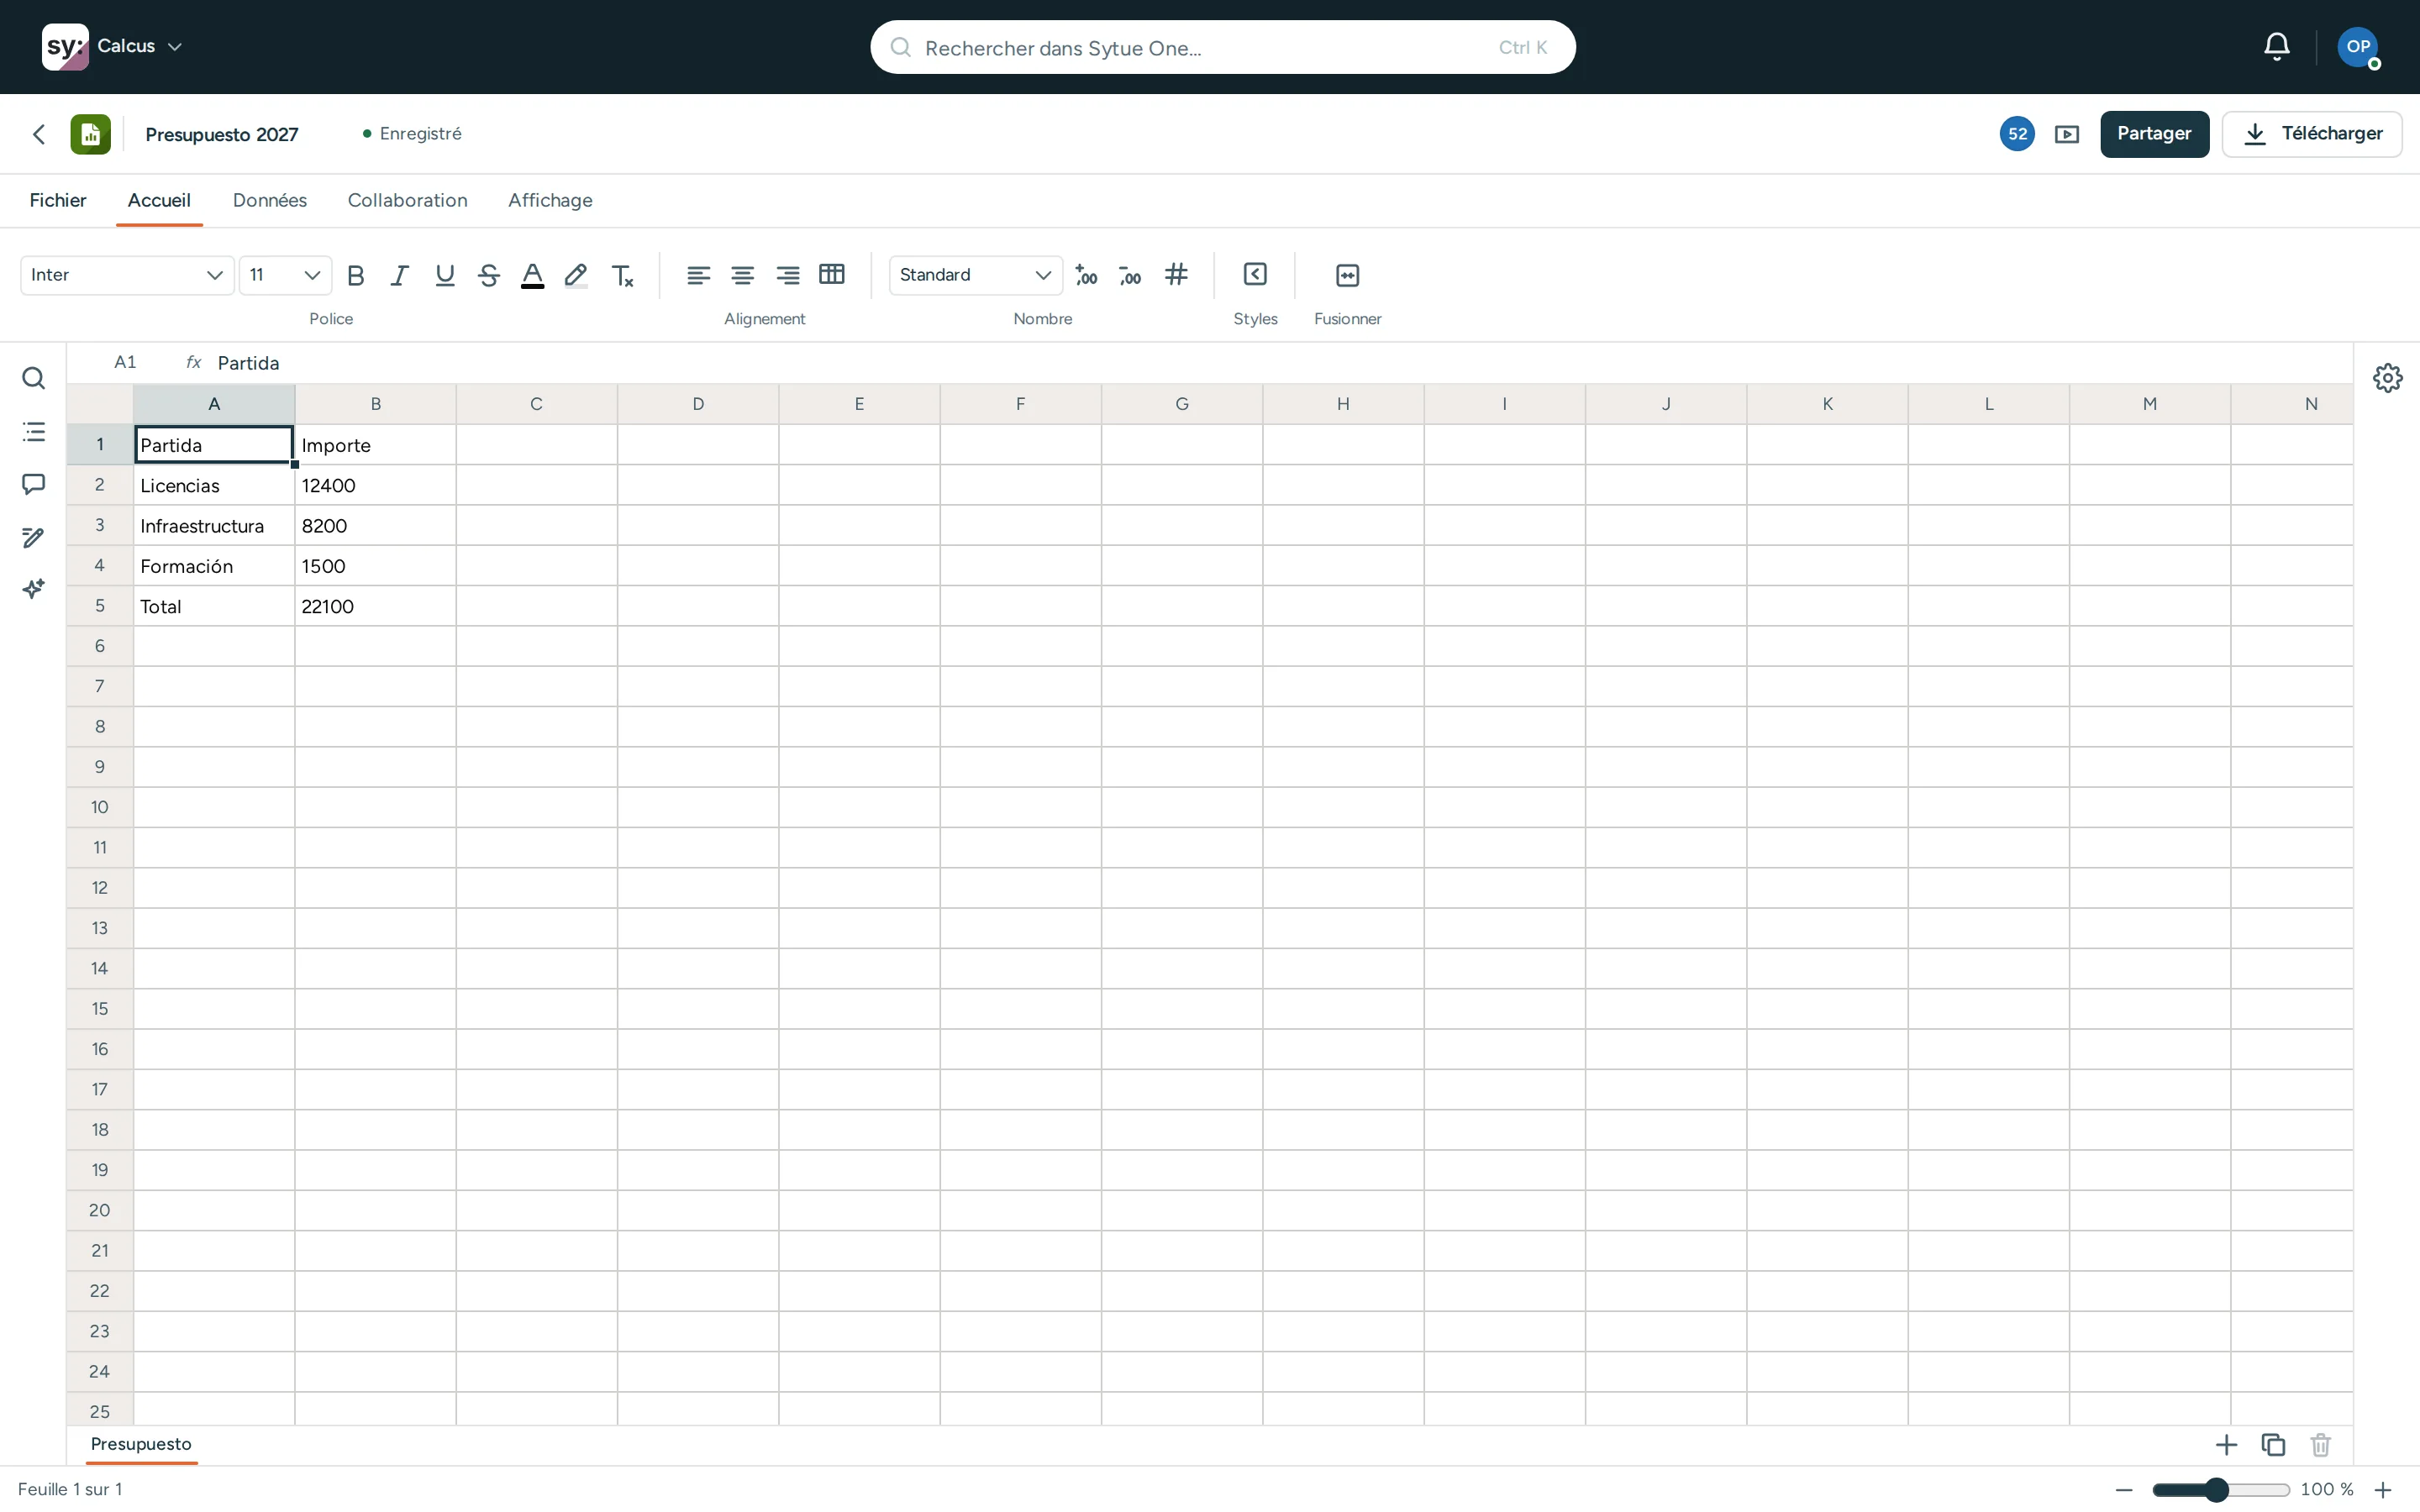
Task: Toggle bold formatting
Action: point(355,275)
